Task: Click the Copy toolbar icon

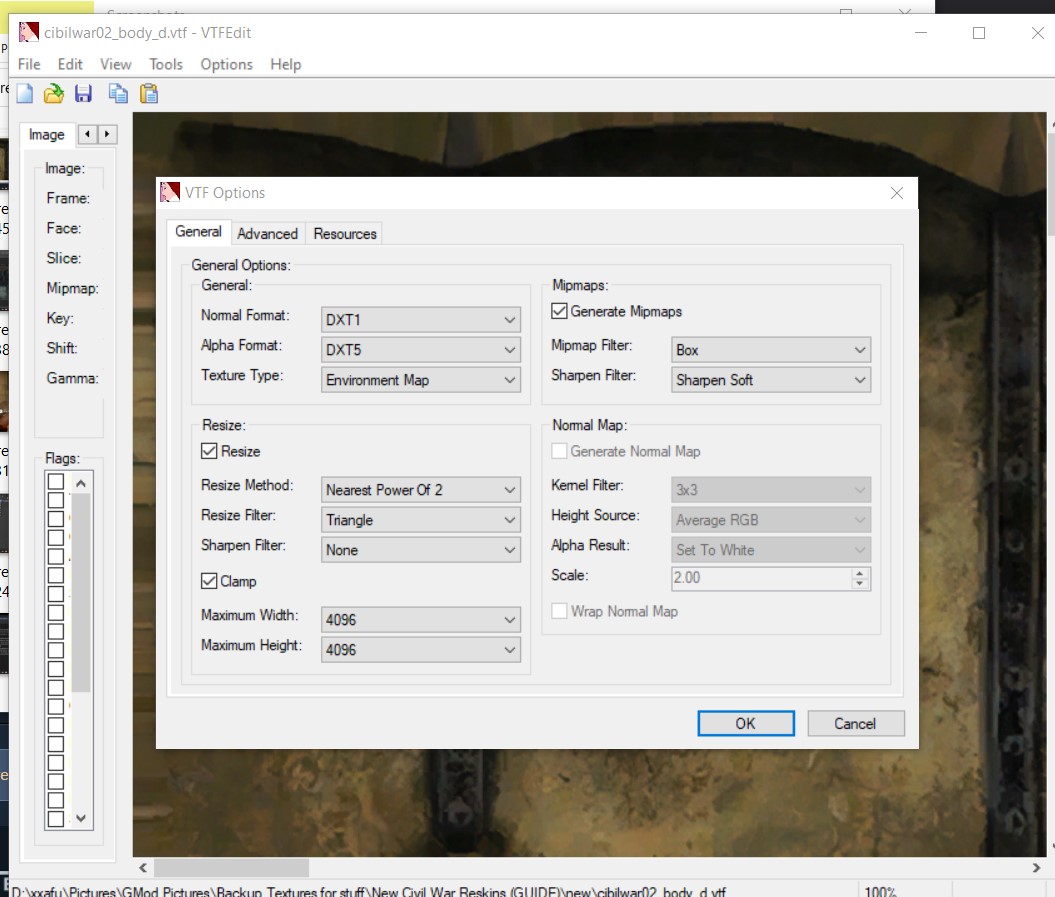Action: (118, 94)
